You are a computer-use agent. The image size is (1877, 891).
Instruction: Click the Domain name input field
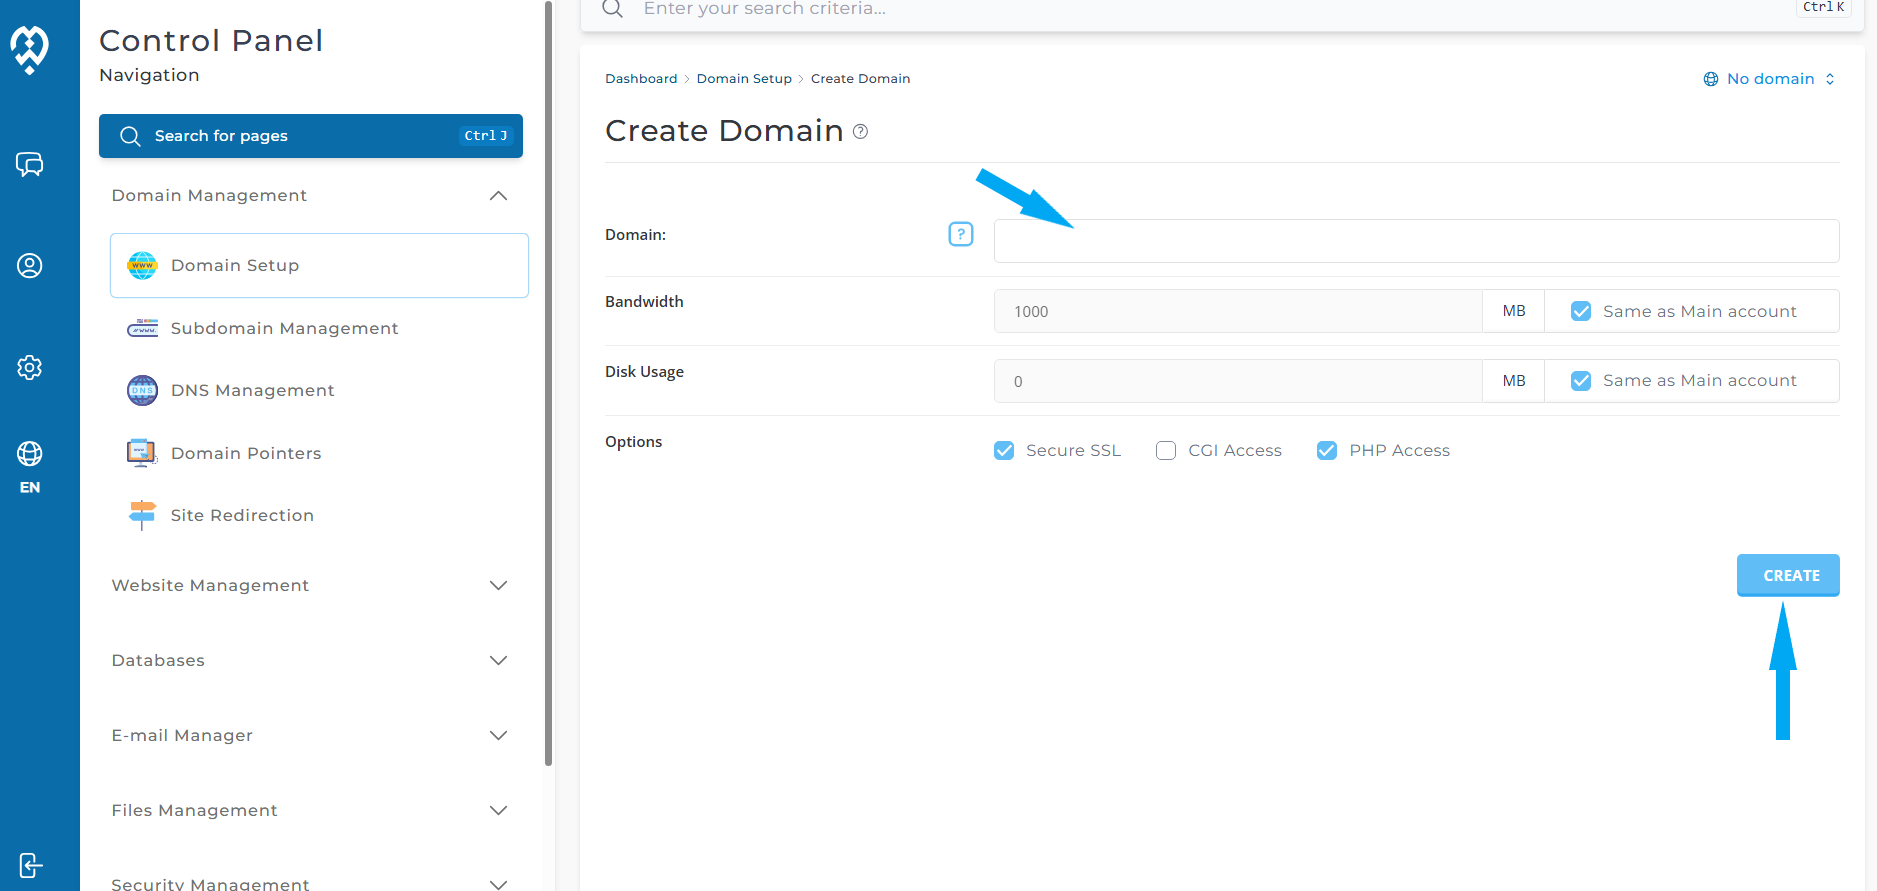tap(1416, 241)
